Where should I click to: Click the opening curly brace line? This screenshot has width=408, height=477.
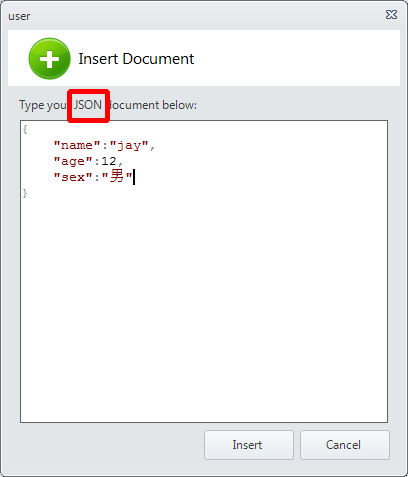coord(25,129)
